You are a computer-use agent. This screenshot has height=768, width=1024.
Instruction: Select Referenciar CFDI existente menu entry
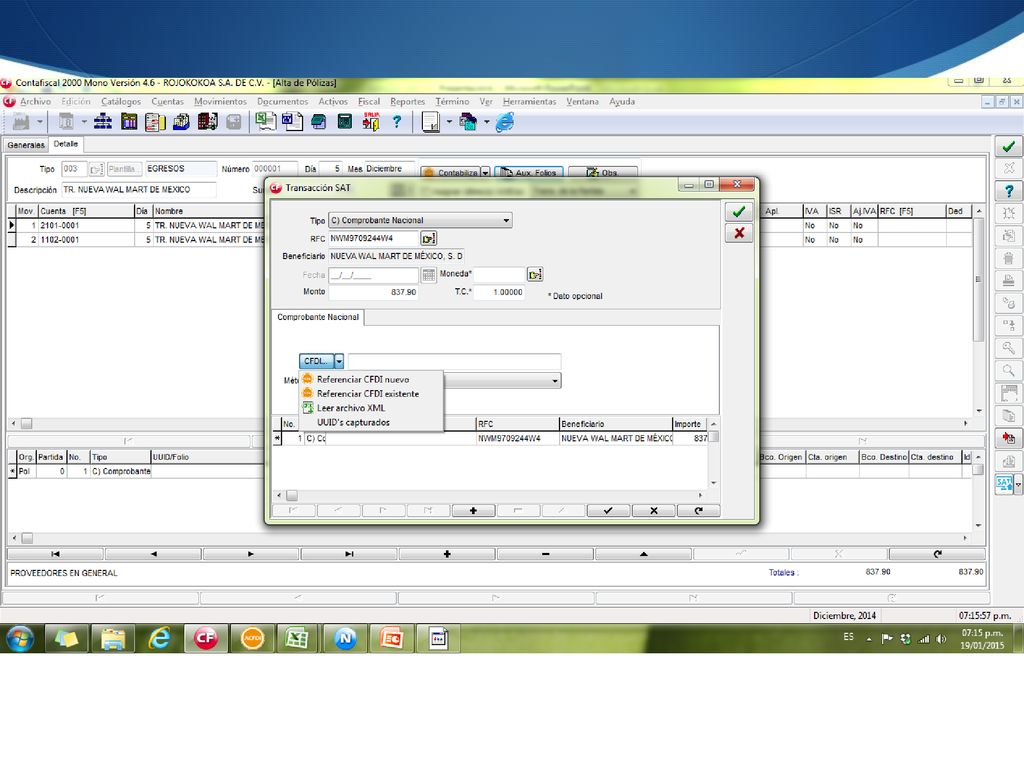368,394
